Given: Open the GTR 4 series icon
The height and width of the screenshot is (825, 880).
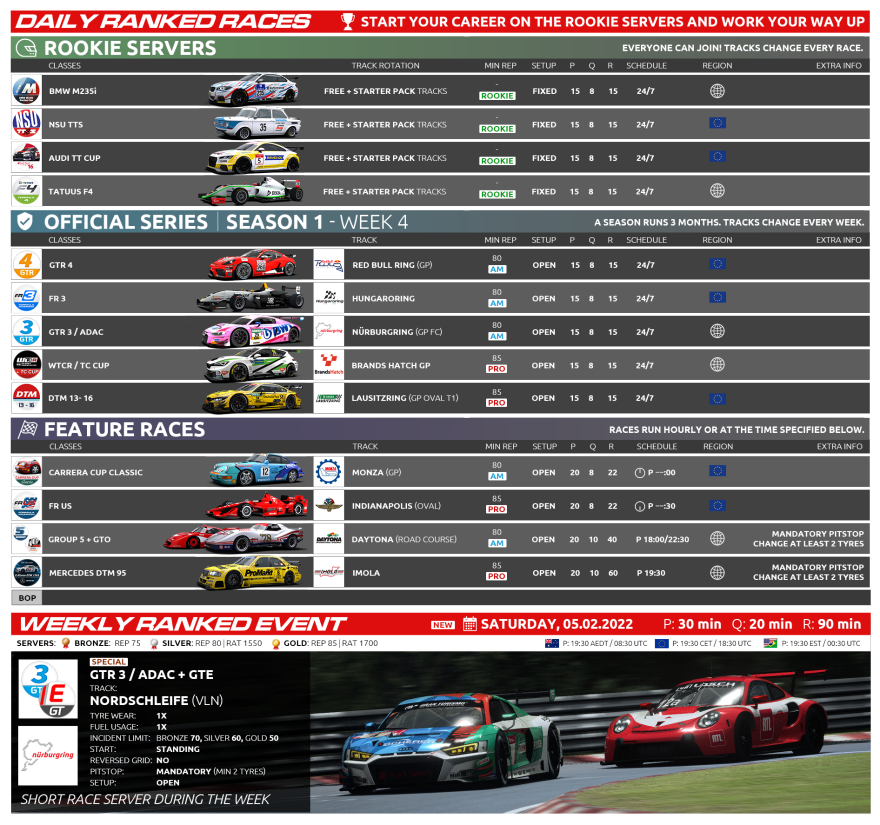Looking at the screenshot, I should pos(26,265).
